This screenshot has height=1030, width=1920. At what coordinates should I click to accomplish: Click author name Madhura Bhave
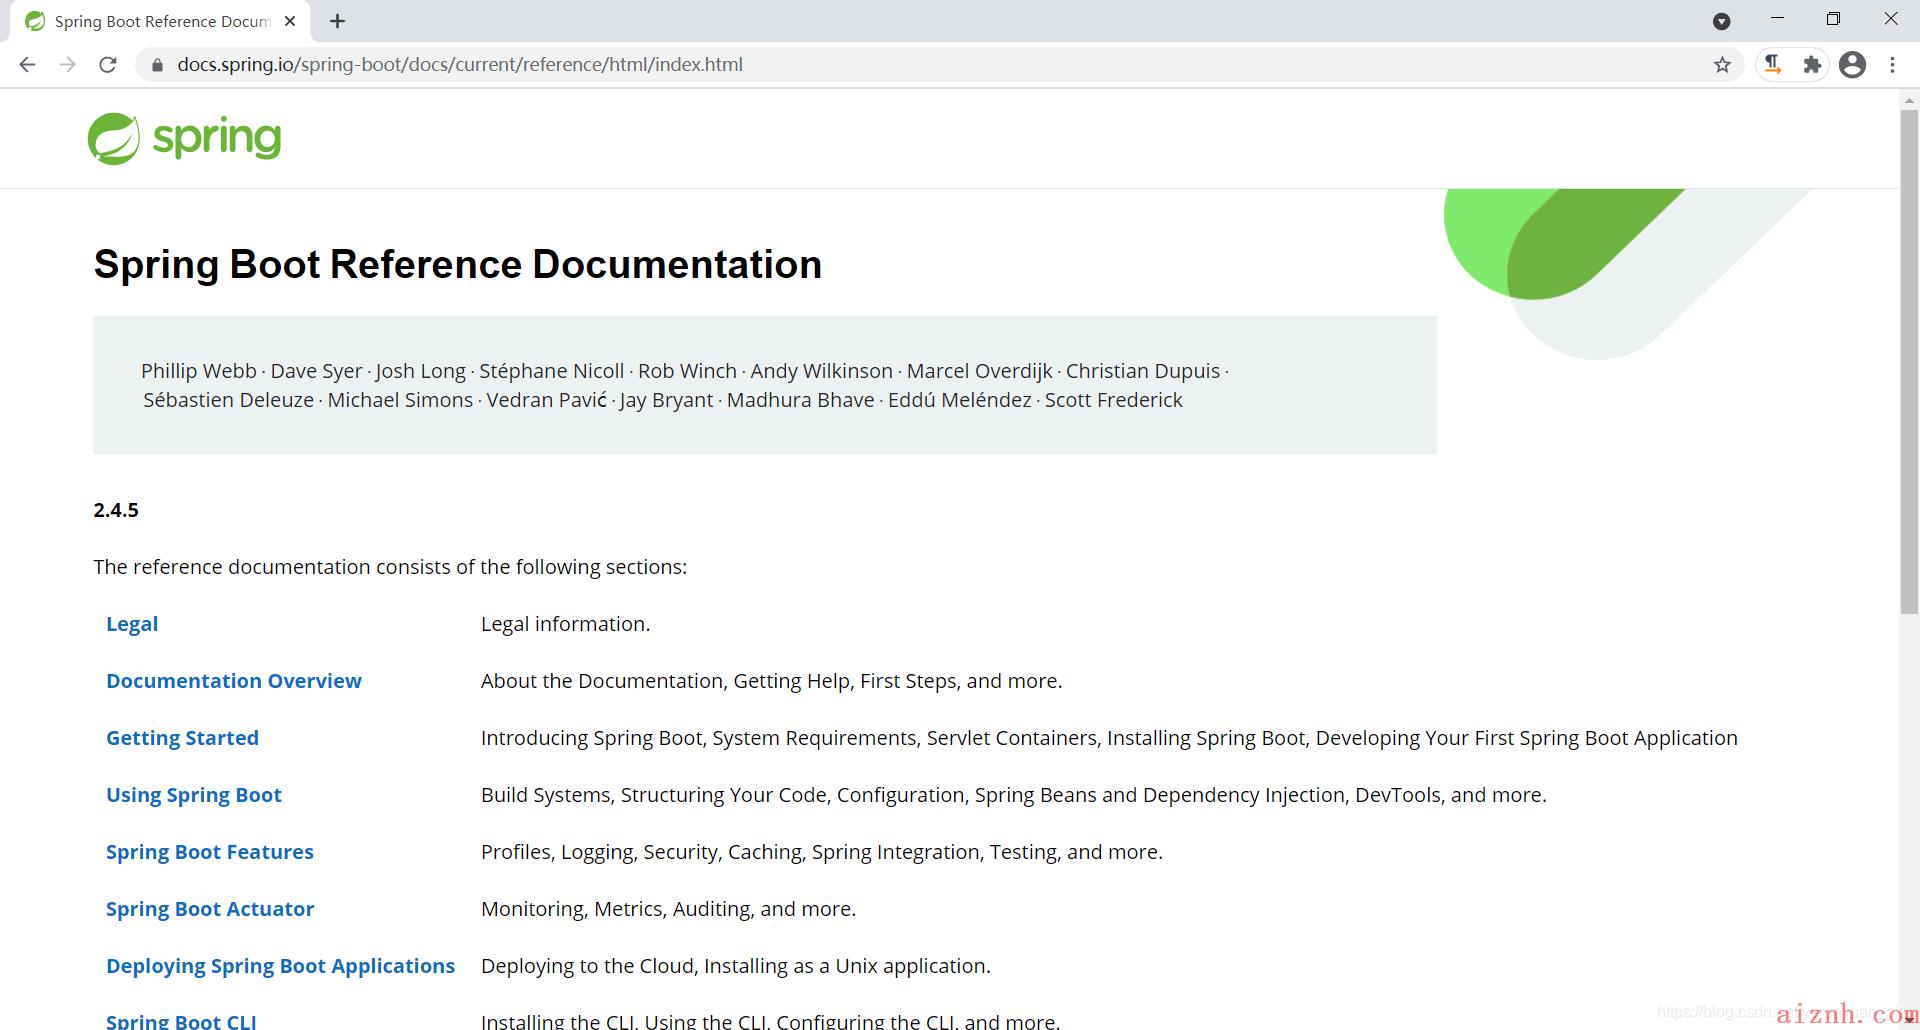801,400
